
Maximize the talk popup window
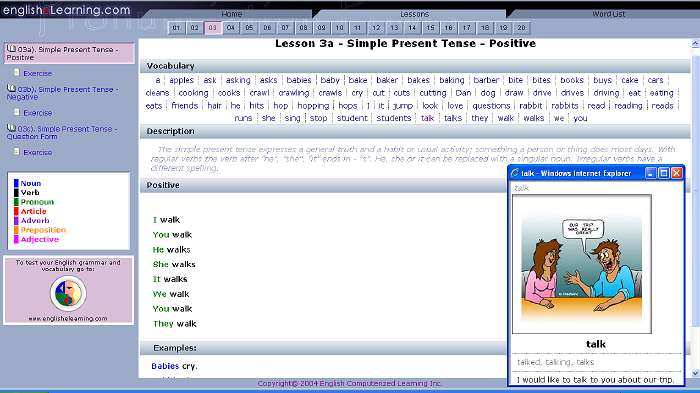coord(664,173)
